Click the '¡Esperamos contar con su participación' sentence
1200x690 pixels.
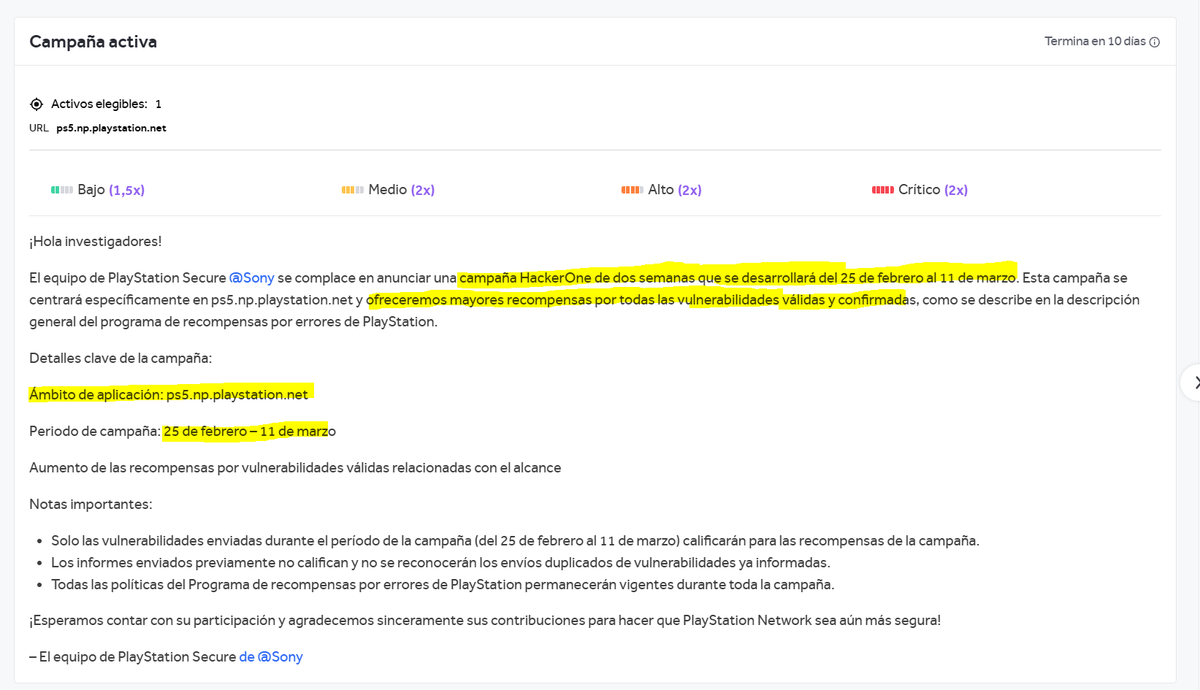[485, 621]
